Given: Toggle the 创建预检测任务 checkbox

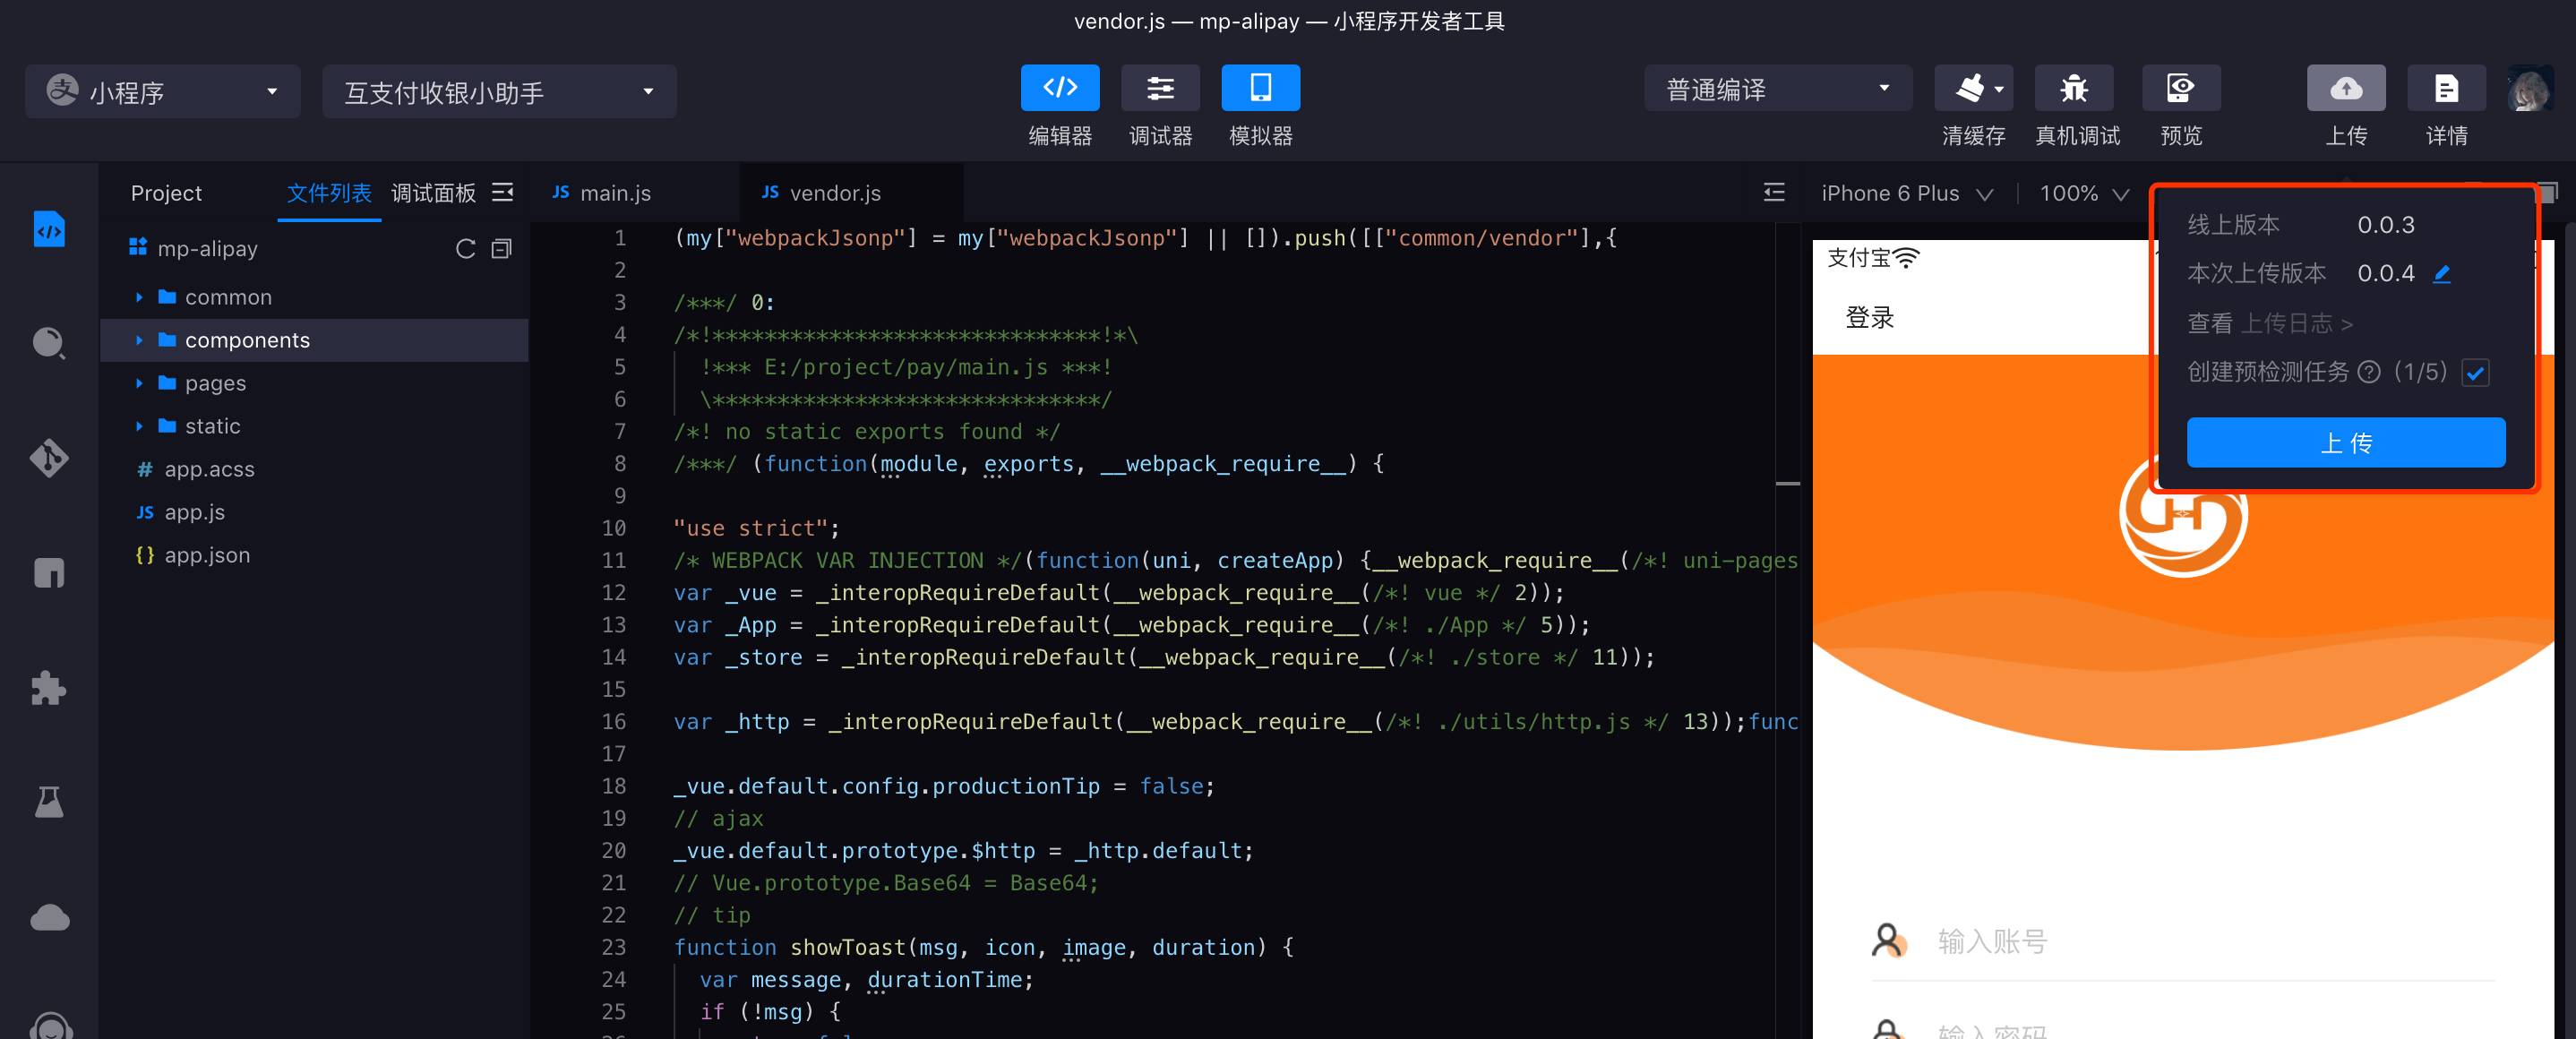Looking at the screenshot, I should [x=2475, y=373].
